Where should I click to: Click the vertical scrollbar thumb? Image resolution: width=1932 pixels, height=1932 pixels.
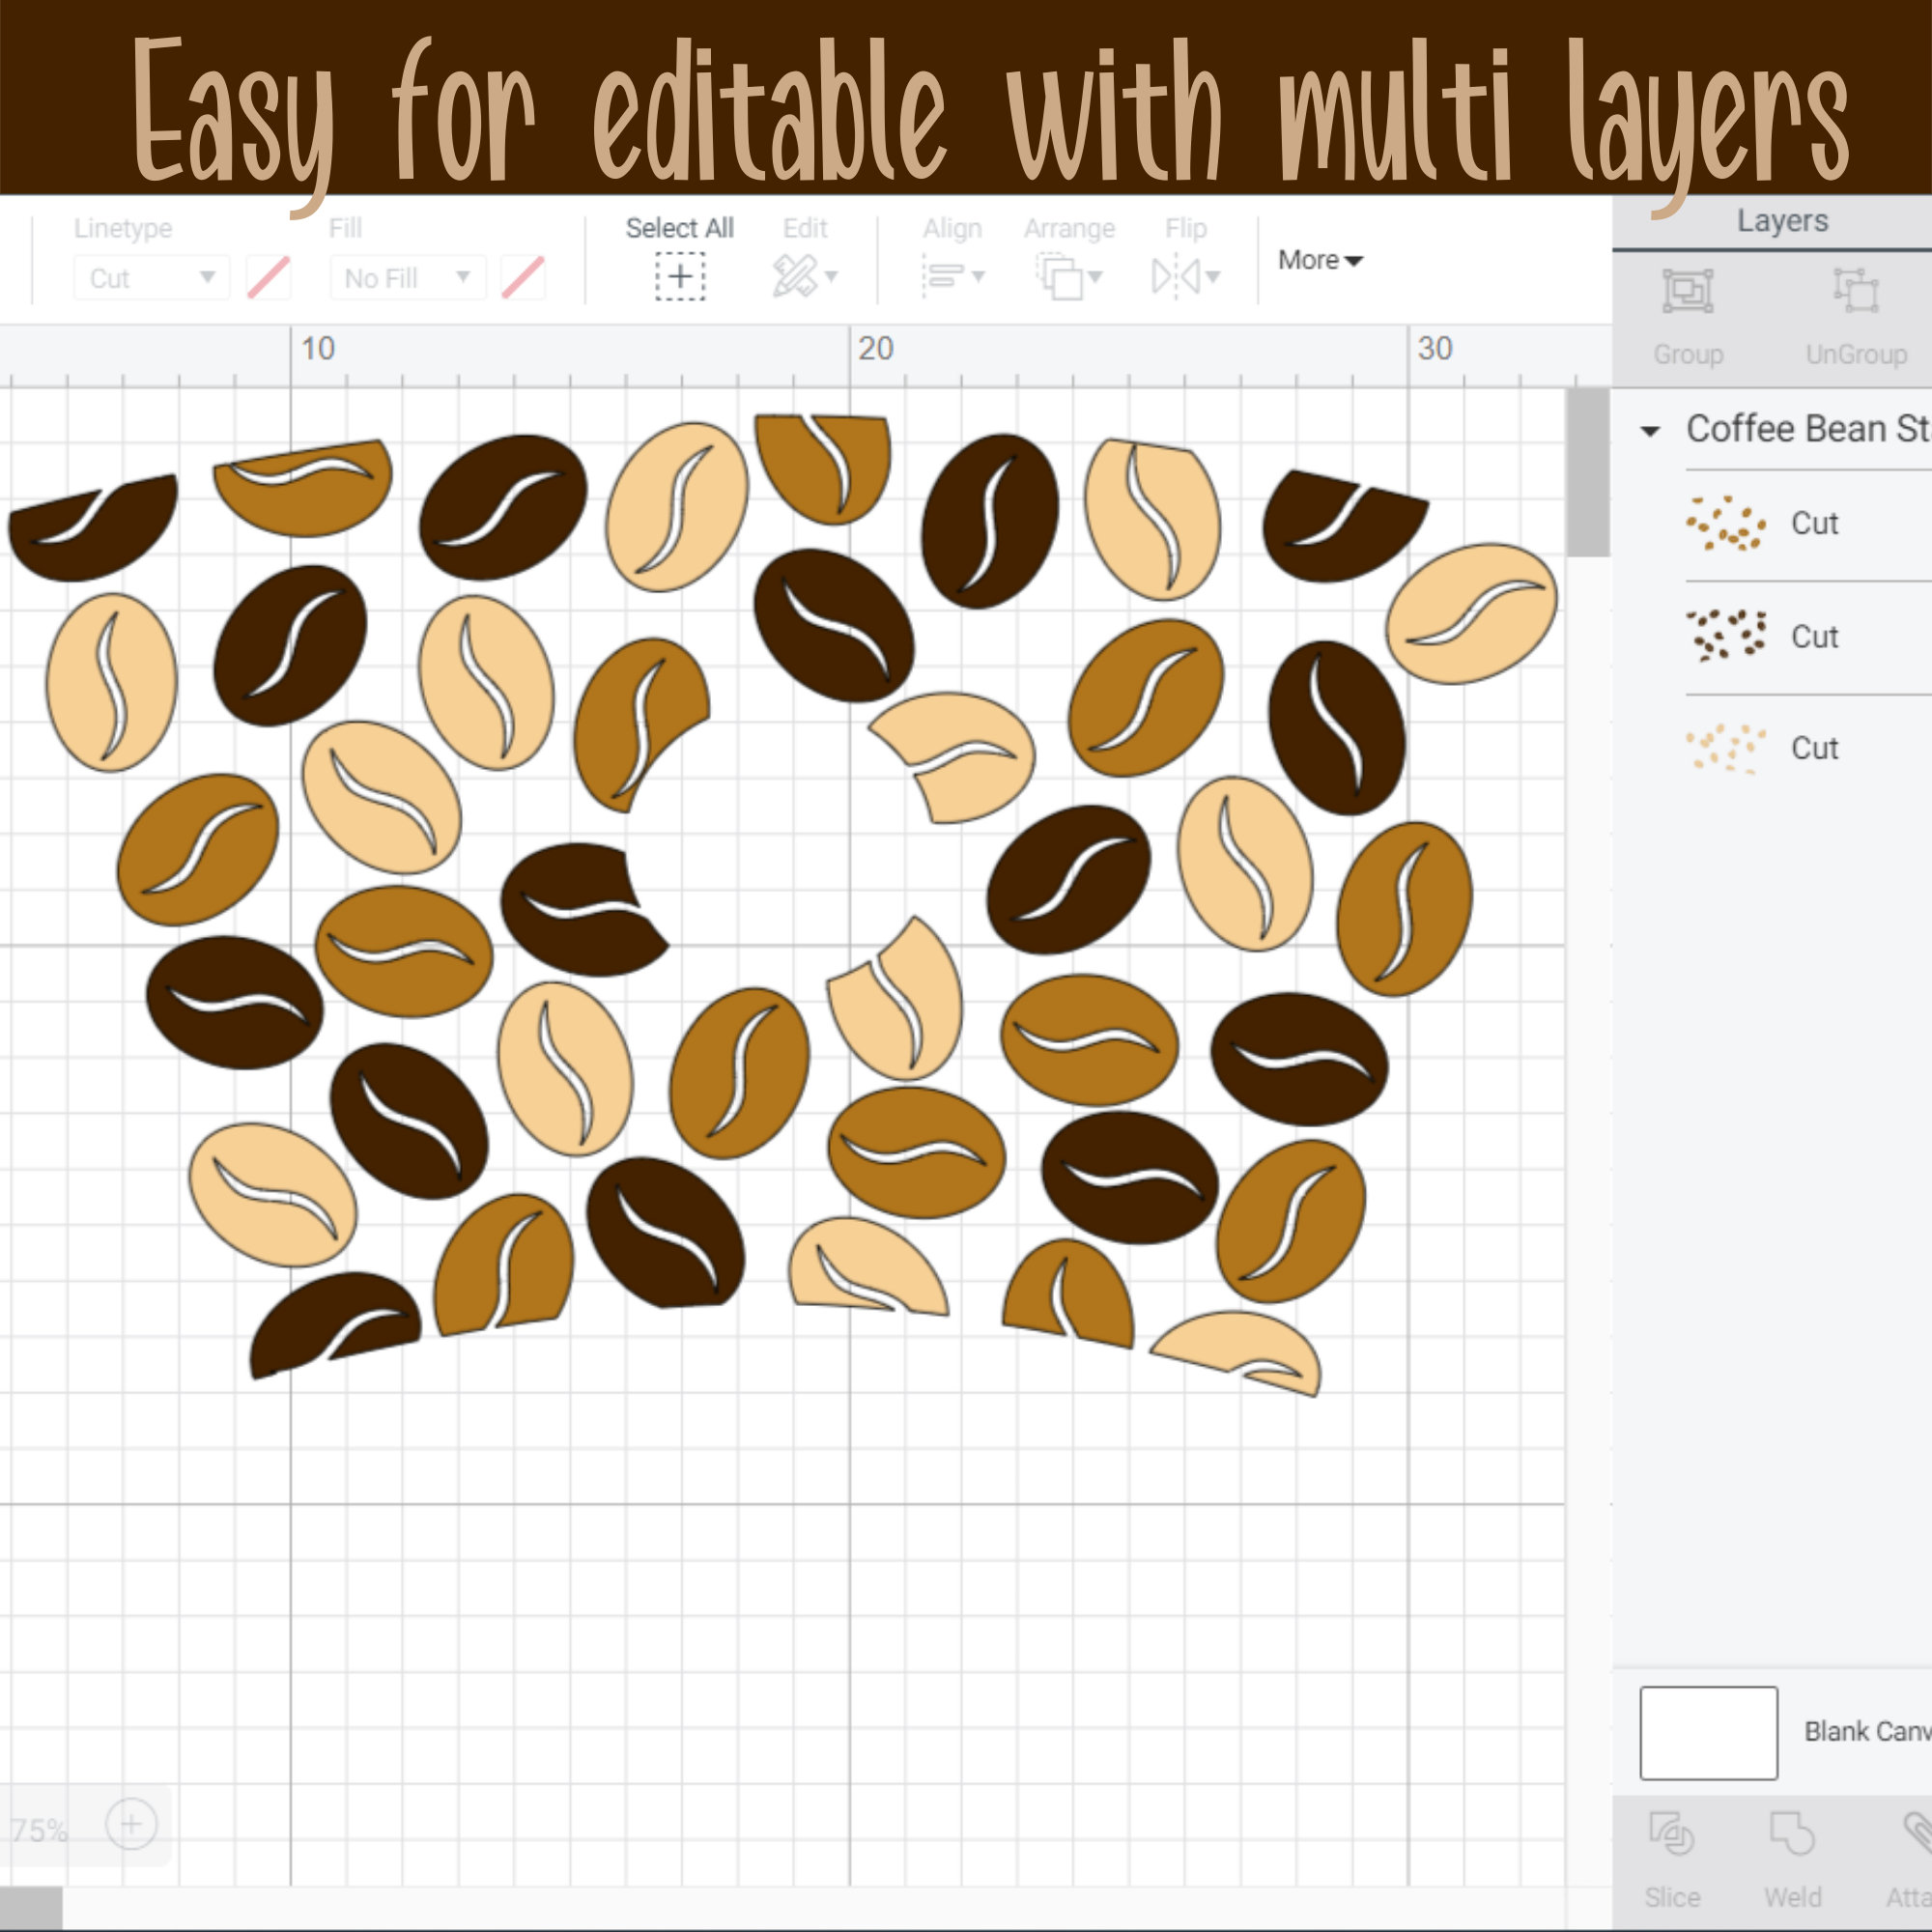(x=1587, y=472)
